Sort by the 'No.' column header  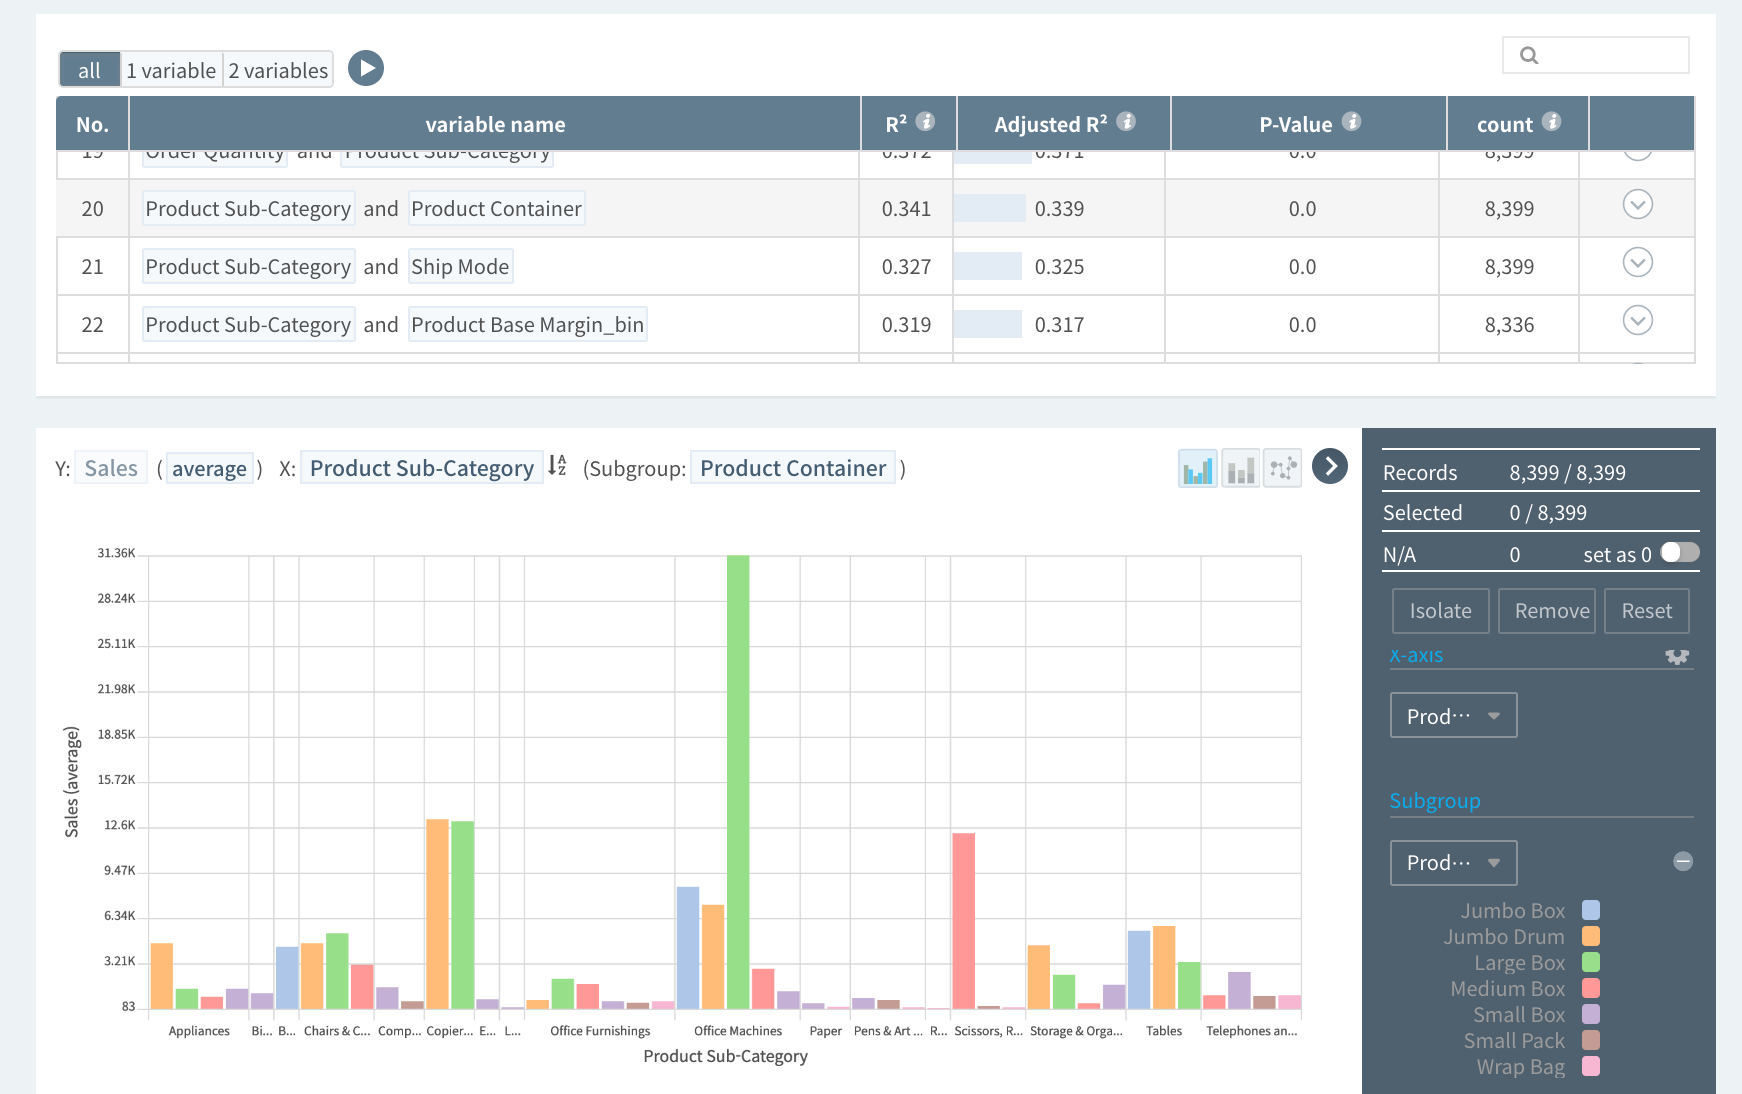92,124
